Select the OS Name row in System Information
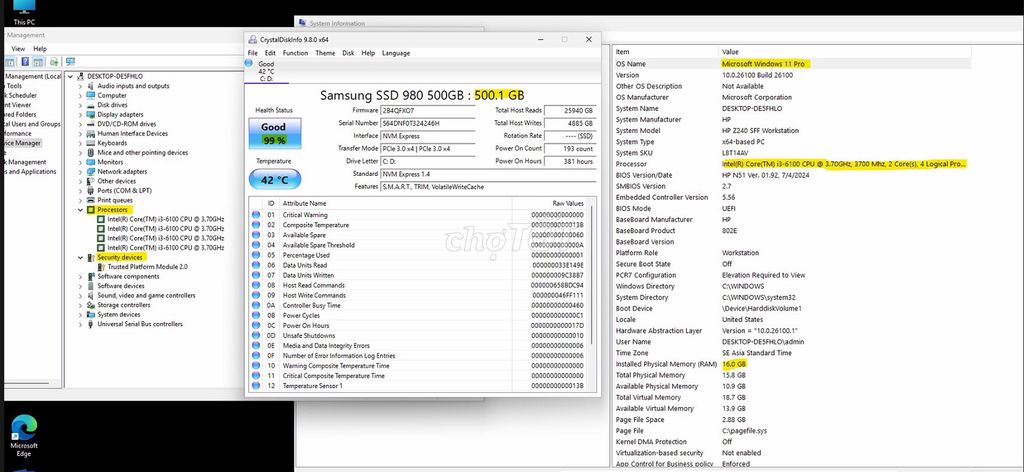 (x=792, y=64)
